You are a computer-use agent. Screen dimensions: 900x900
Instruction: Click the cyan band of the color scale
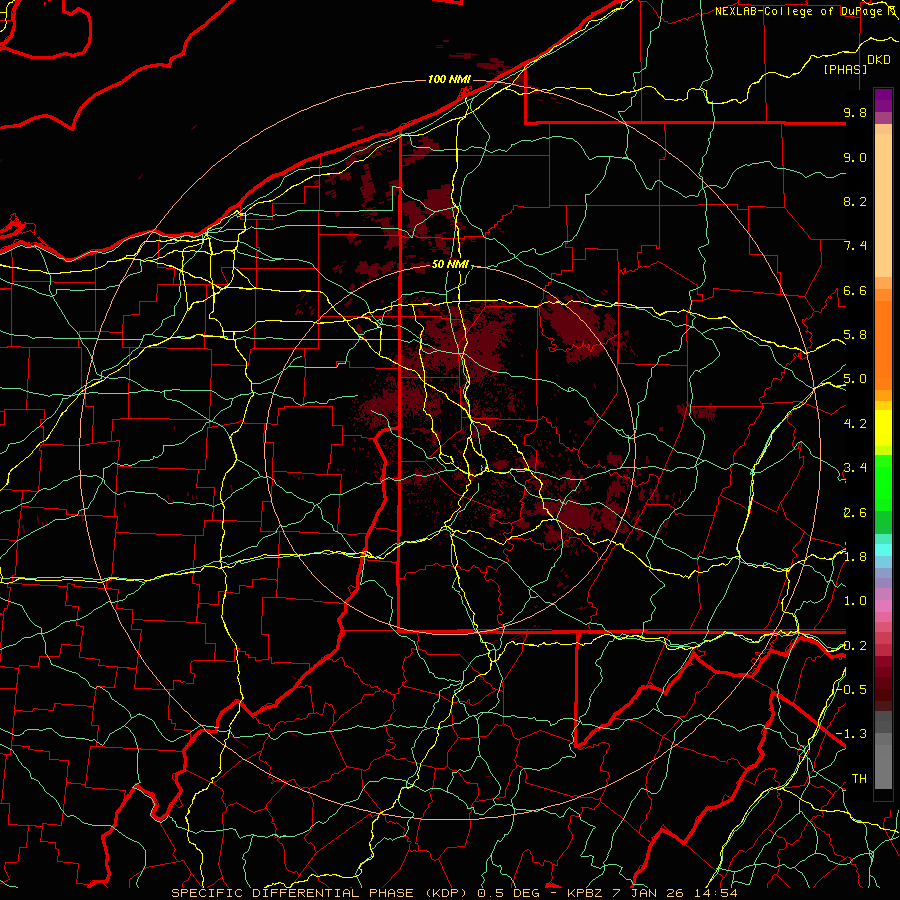pos(883,550)
